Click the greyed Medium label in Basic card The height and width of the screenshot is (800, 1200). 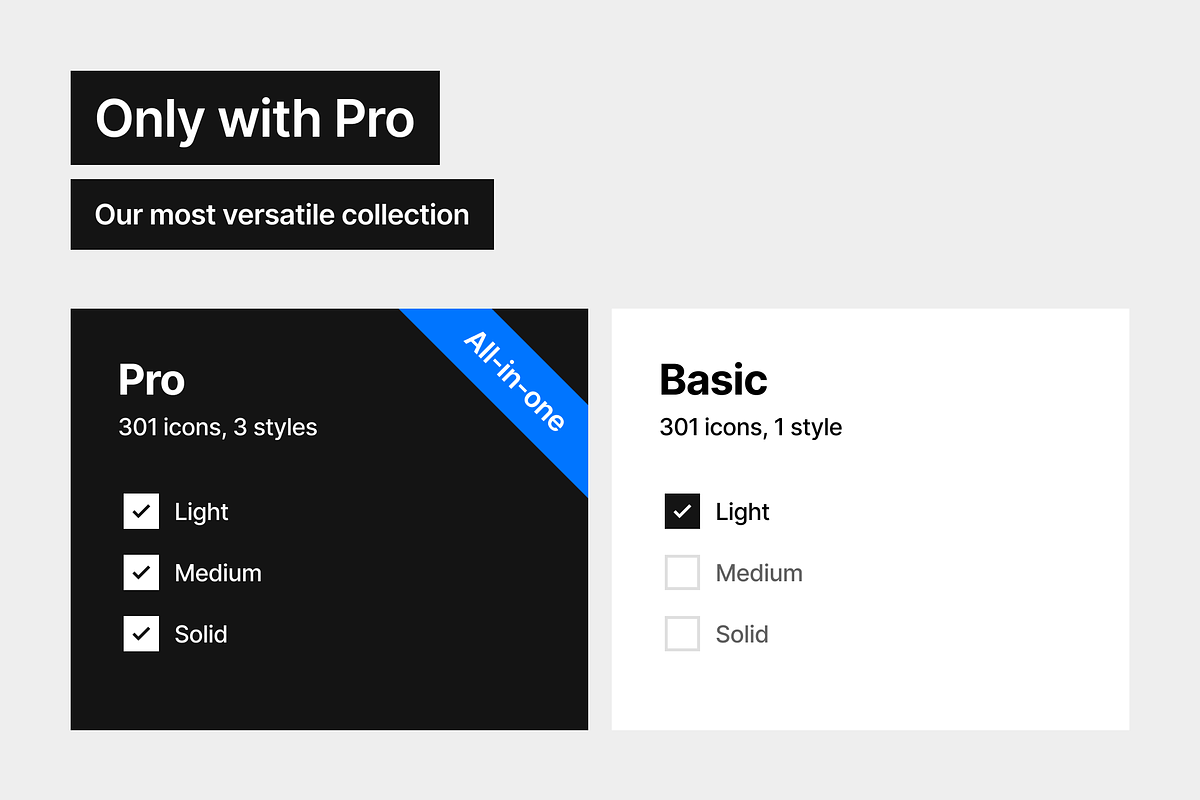point(759,573)
